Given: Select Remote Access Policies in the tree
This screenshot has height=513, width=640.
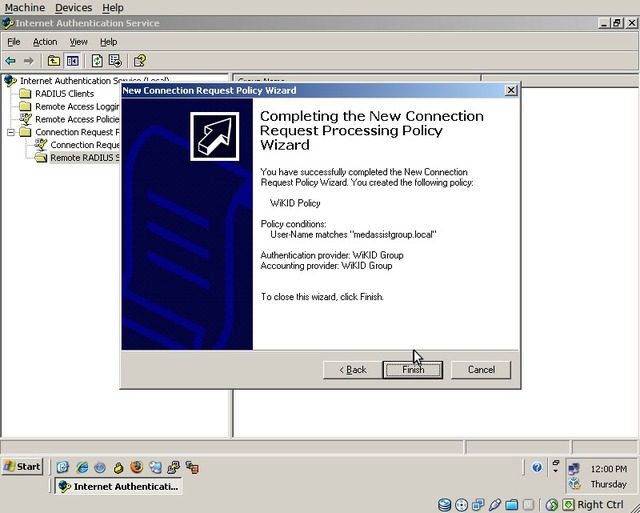Looking at the screenshot, I should click(x=77, y=119).
